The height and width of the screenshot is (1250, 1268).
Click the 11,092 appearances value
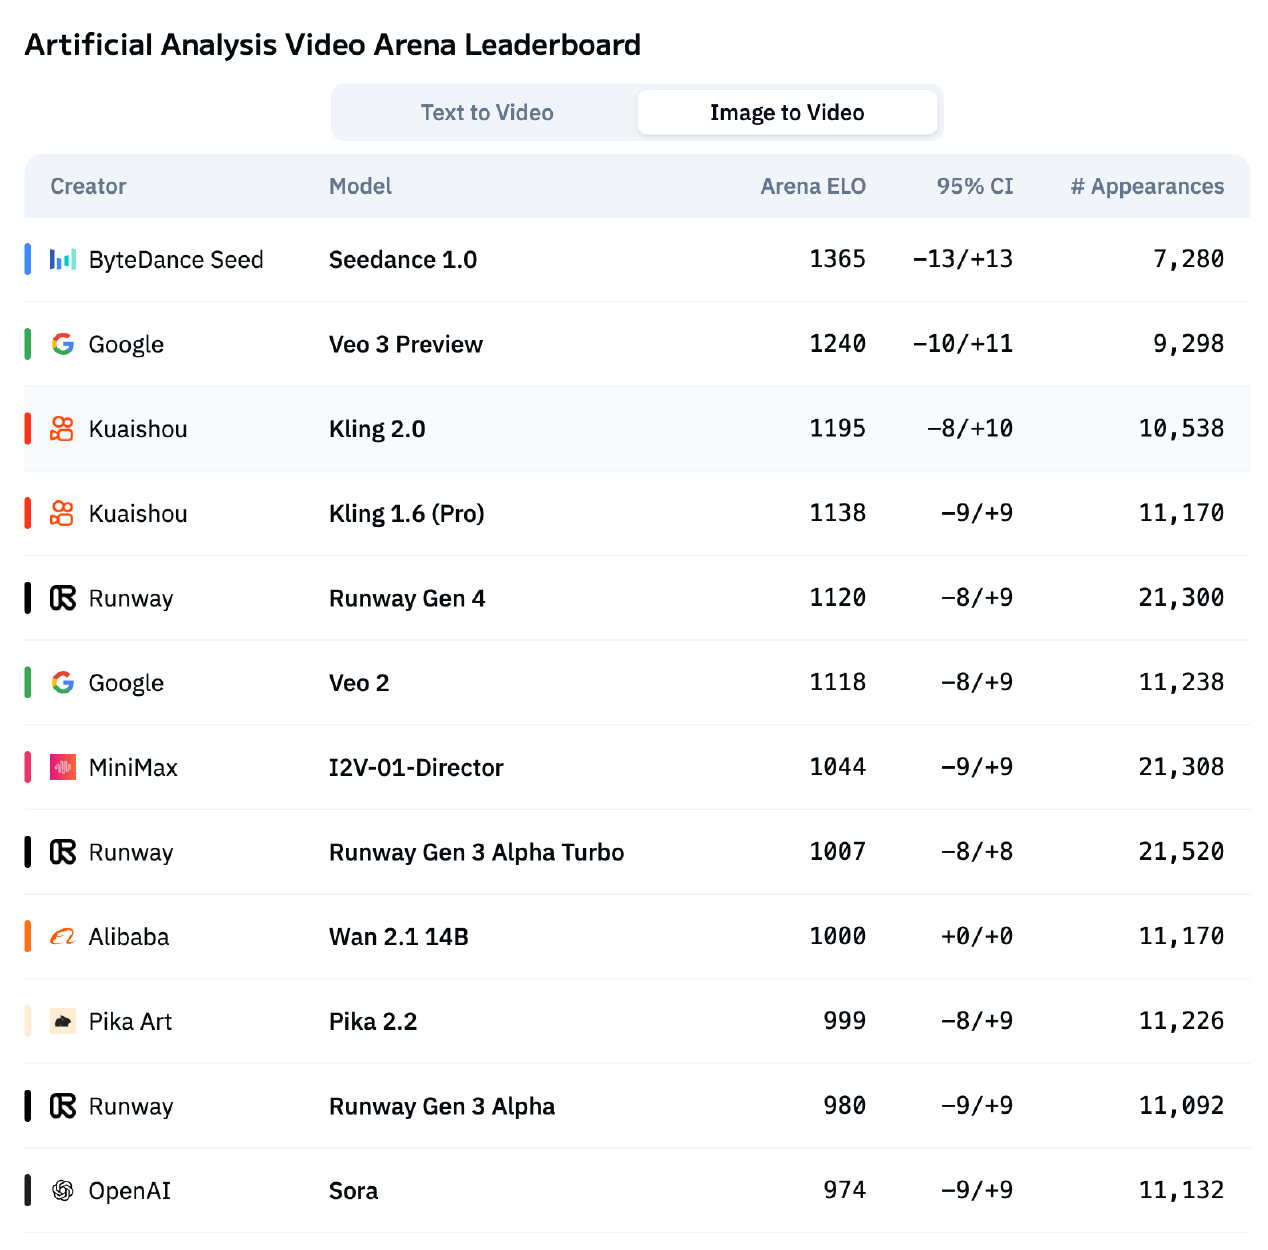[1182, 1106]
